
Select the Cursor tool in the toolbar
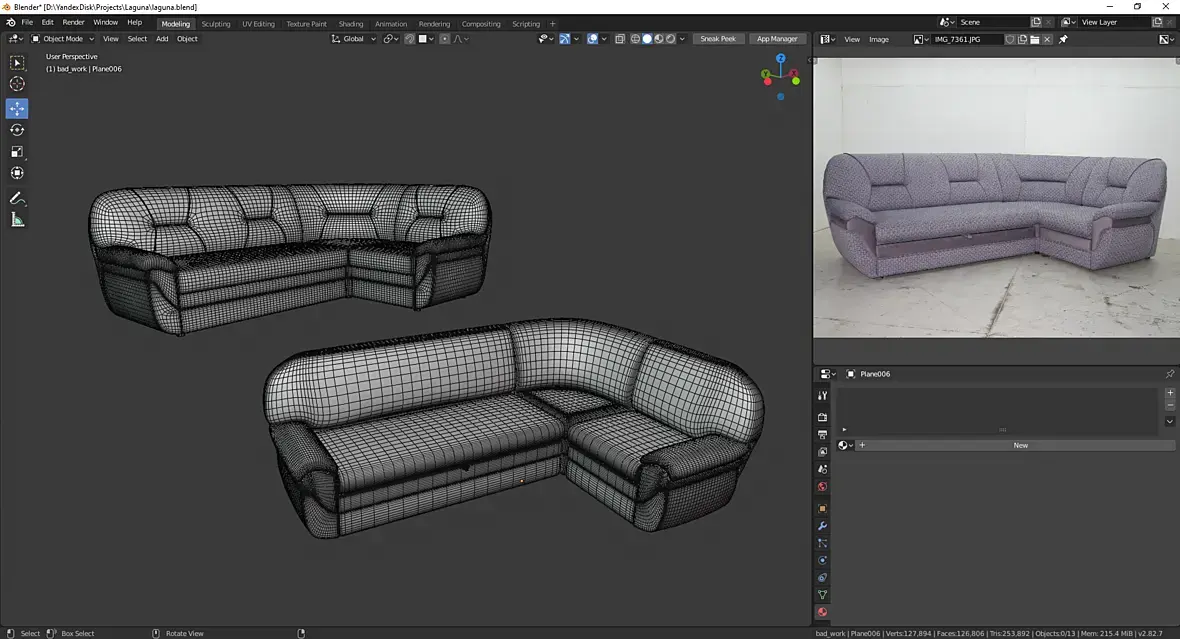17,84
